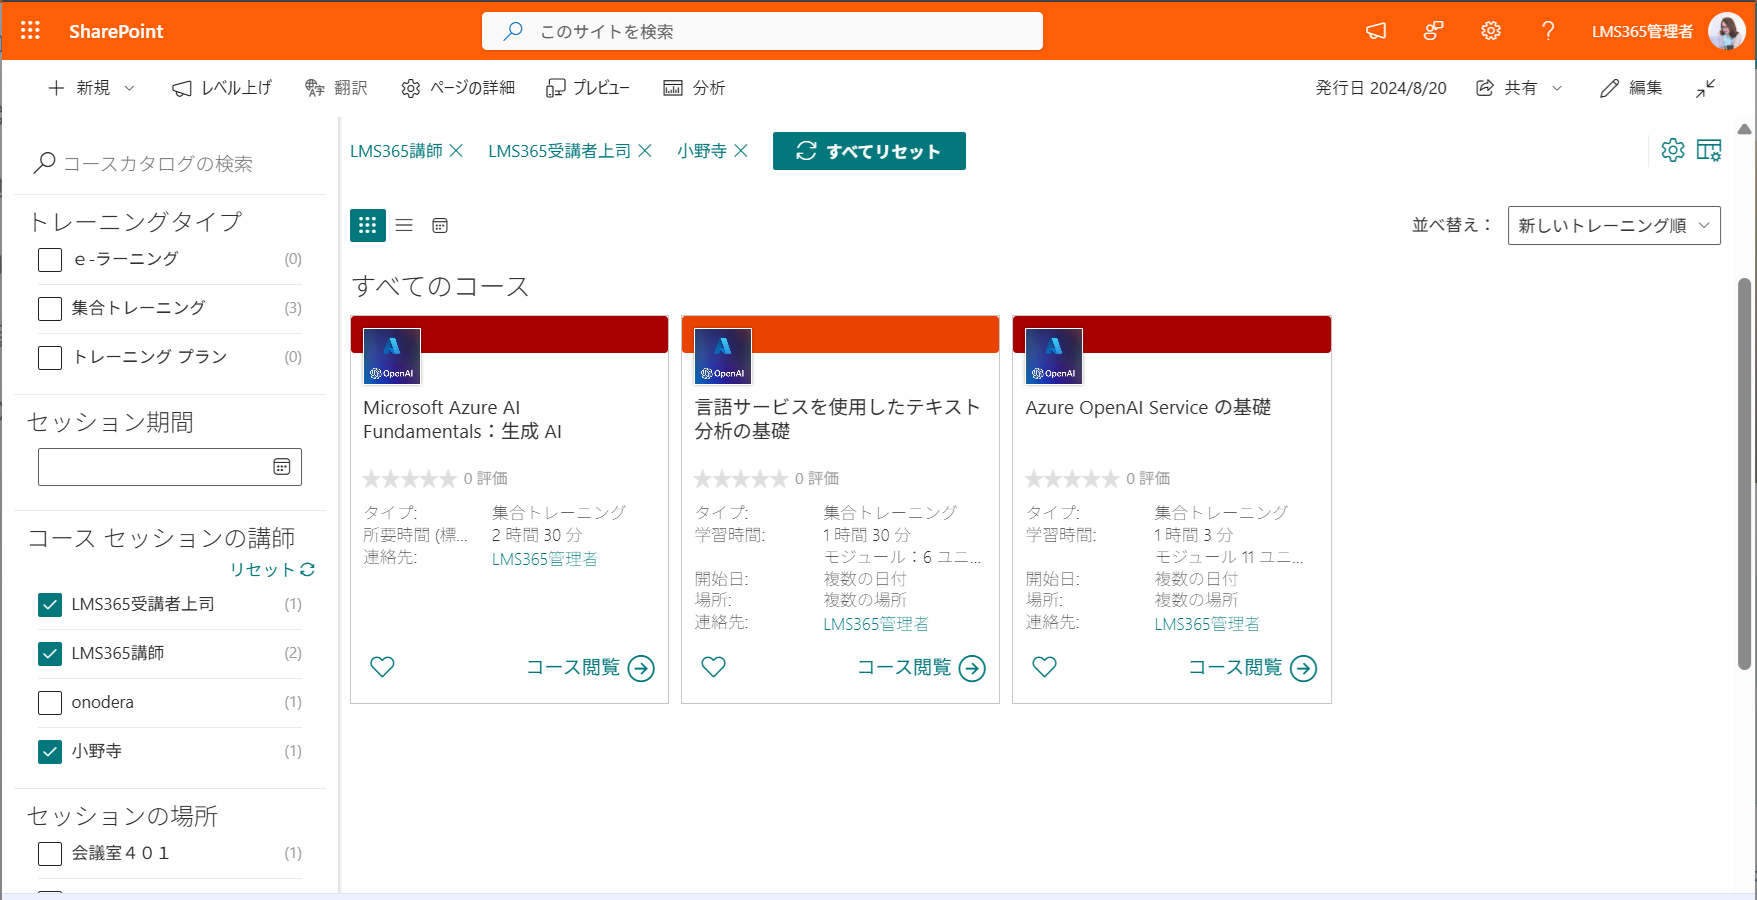The width and height of the screenshot is (1757, 900).
Task: Click 編集 to edit the page
Action: (1631, 88)
